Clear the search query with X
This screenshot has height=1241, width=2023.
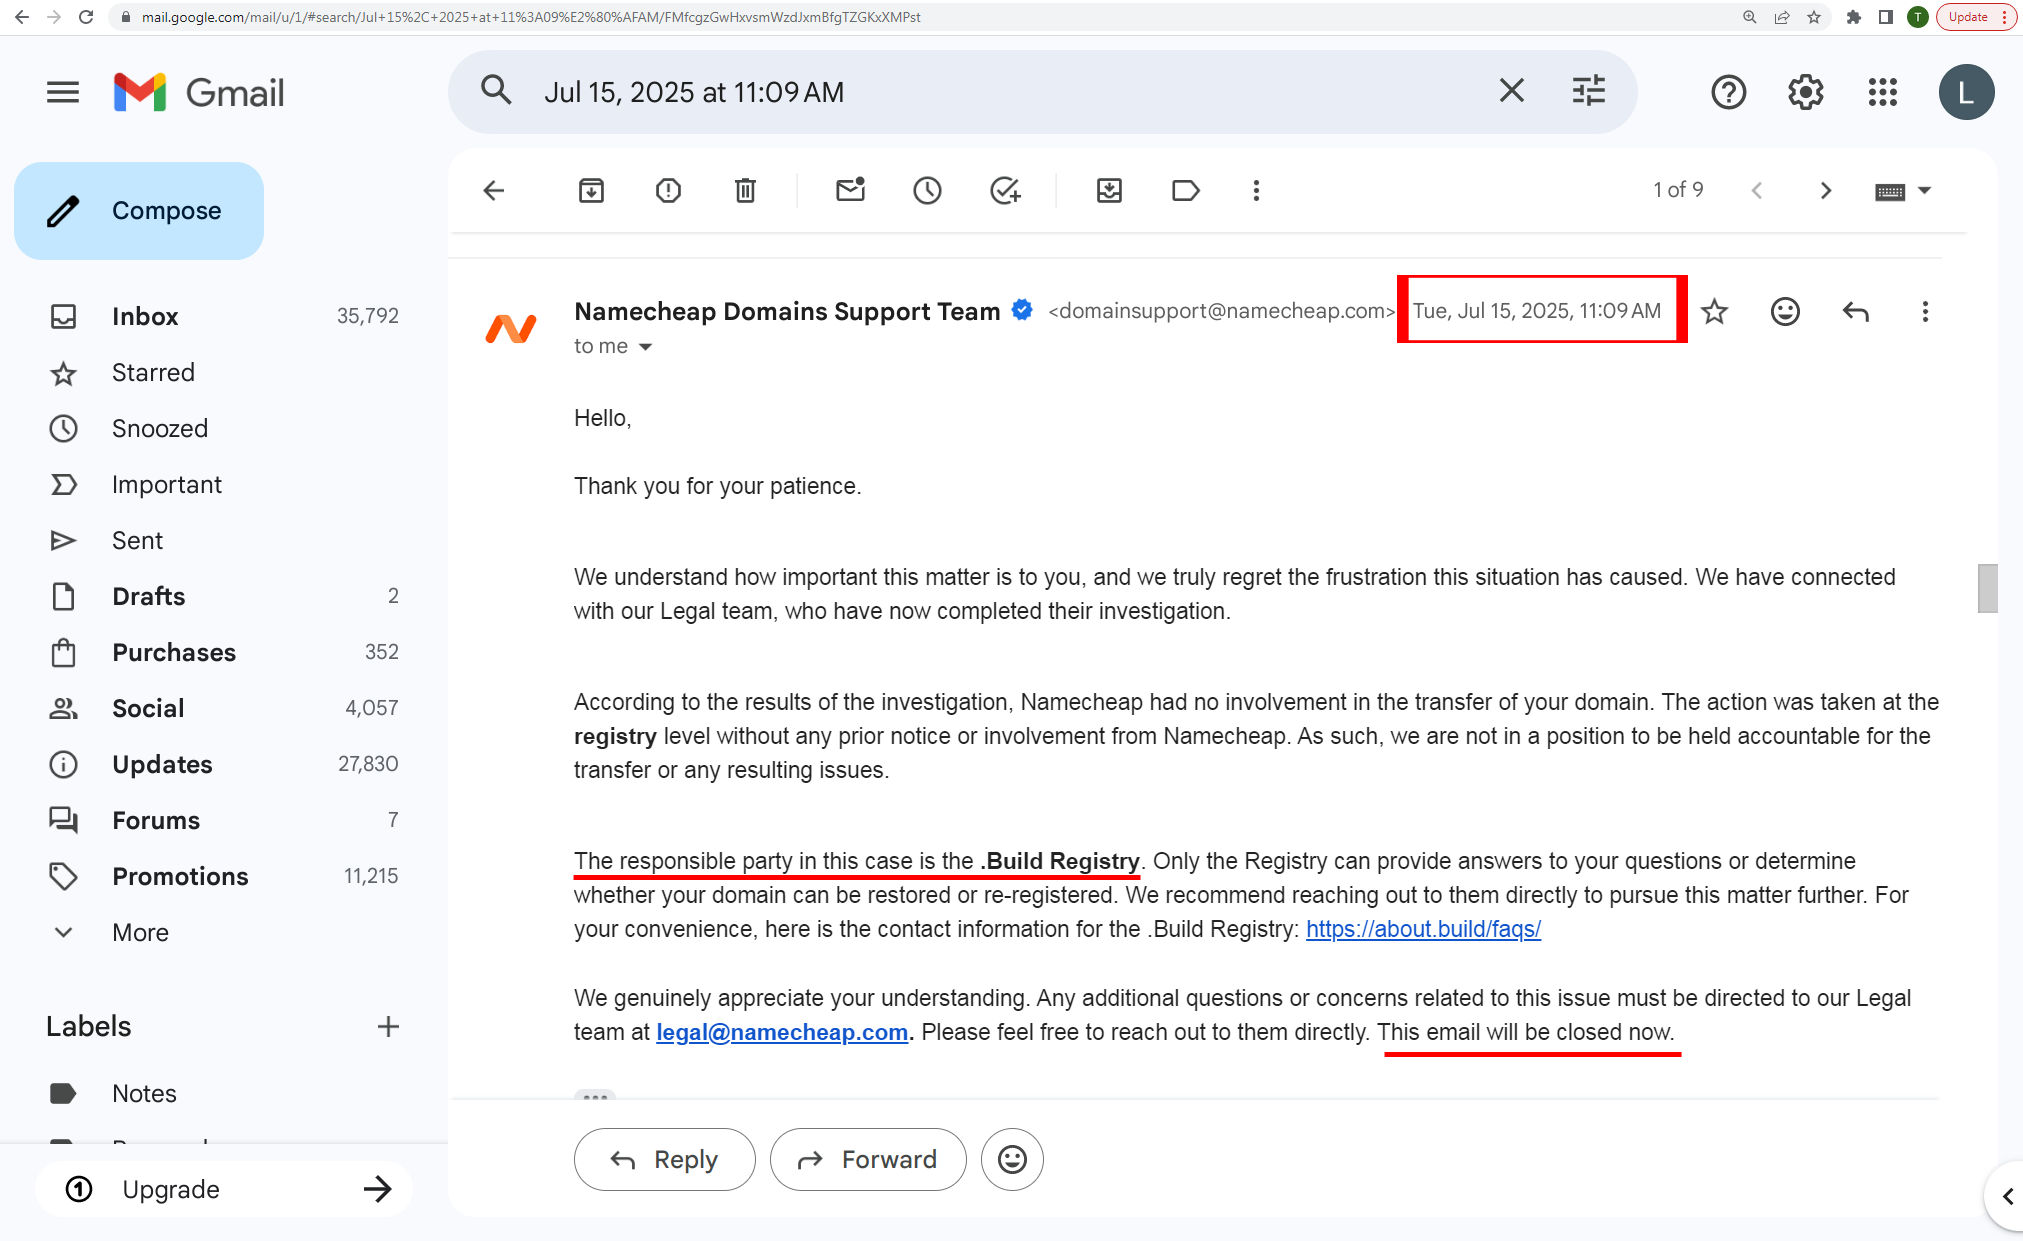(x=1511, y=91)
